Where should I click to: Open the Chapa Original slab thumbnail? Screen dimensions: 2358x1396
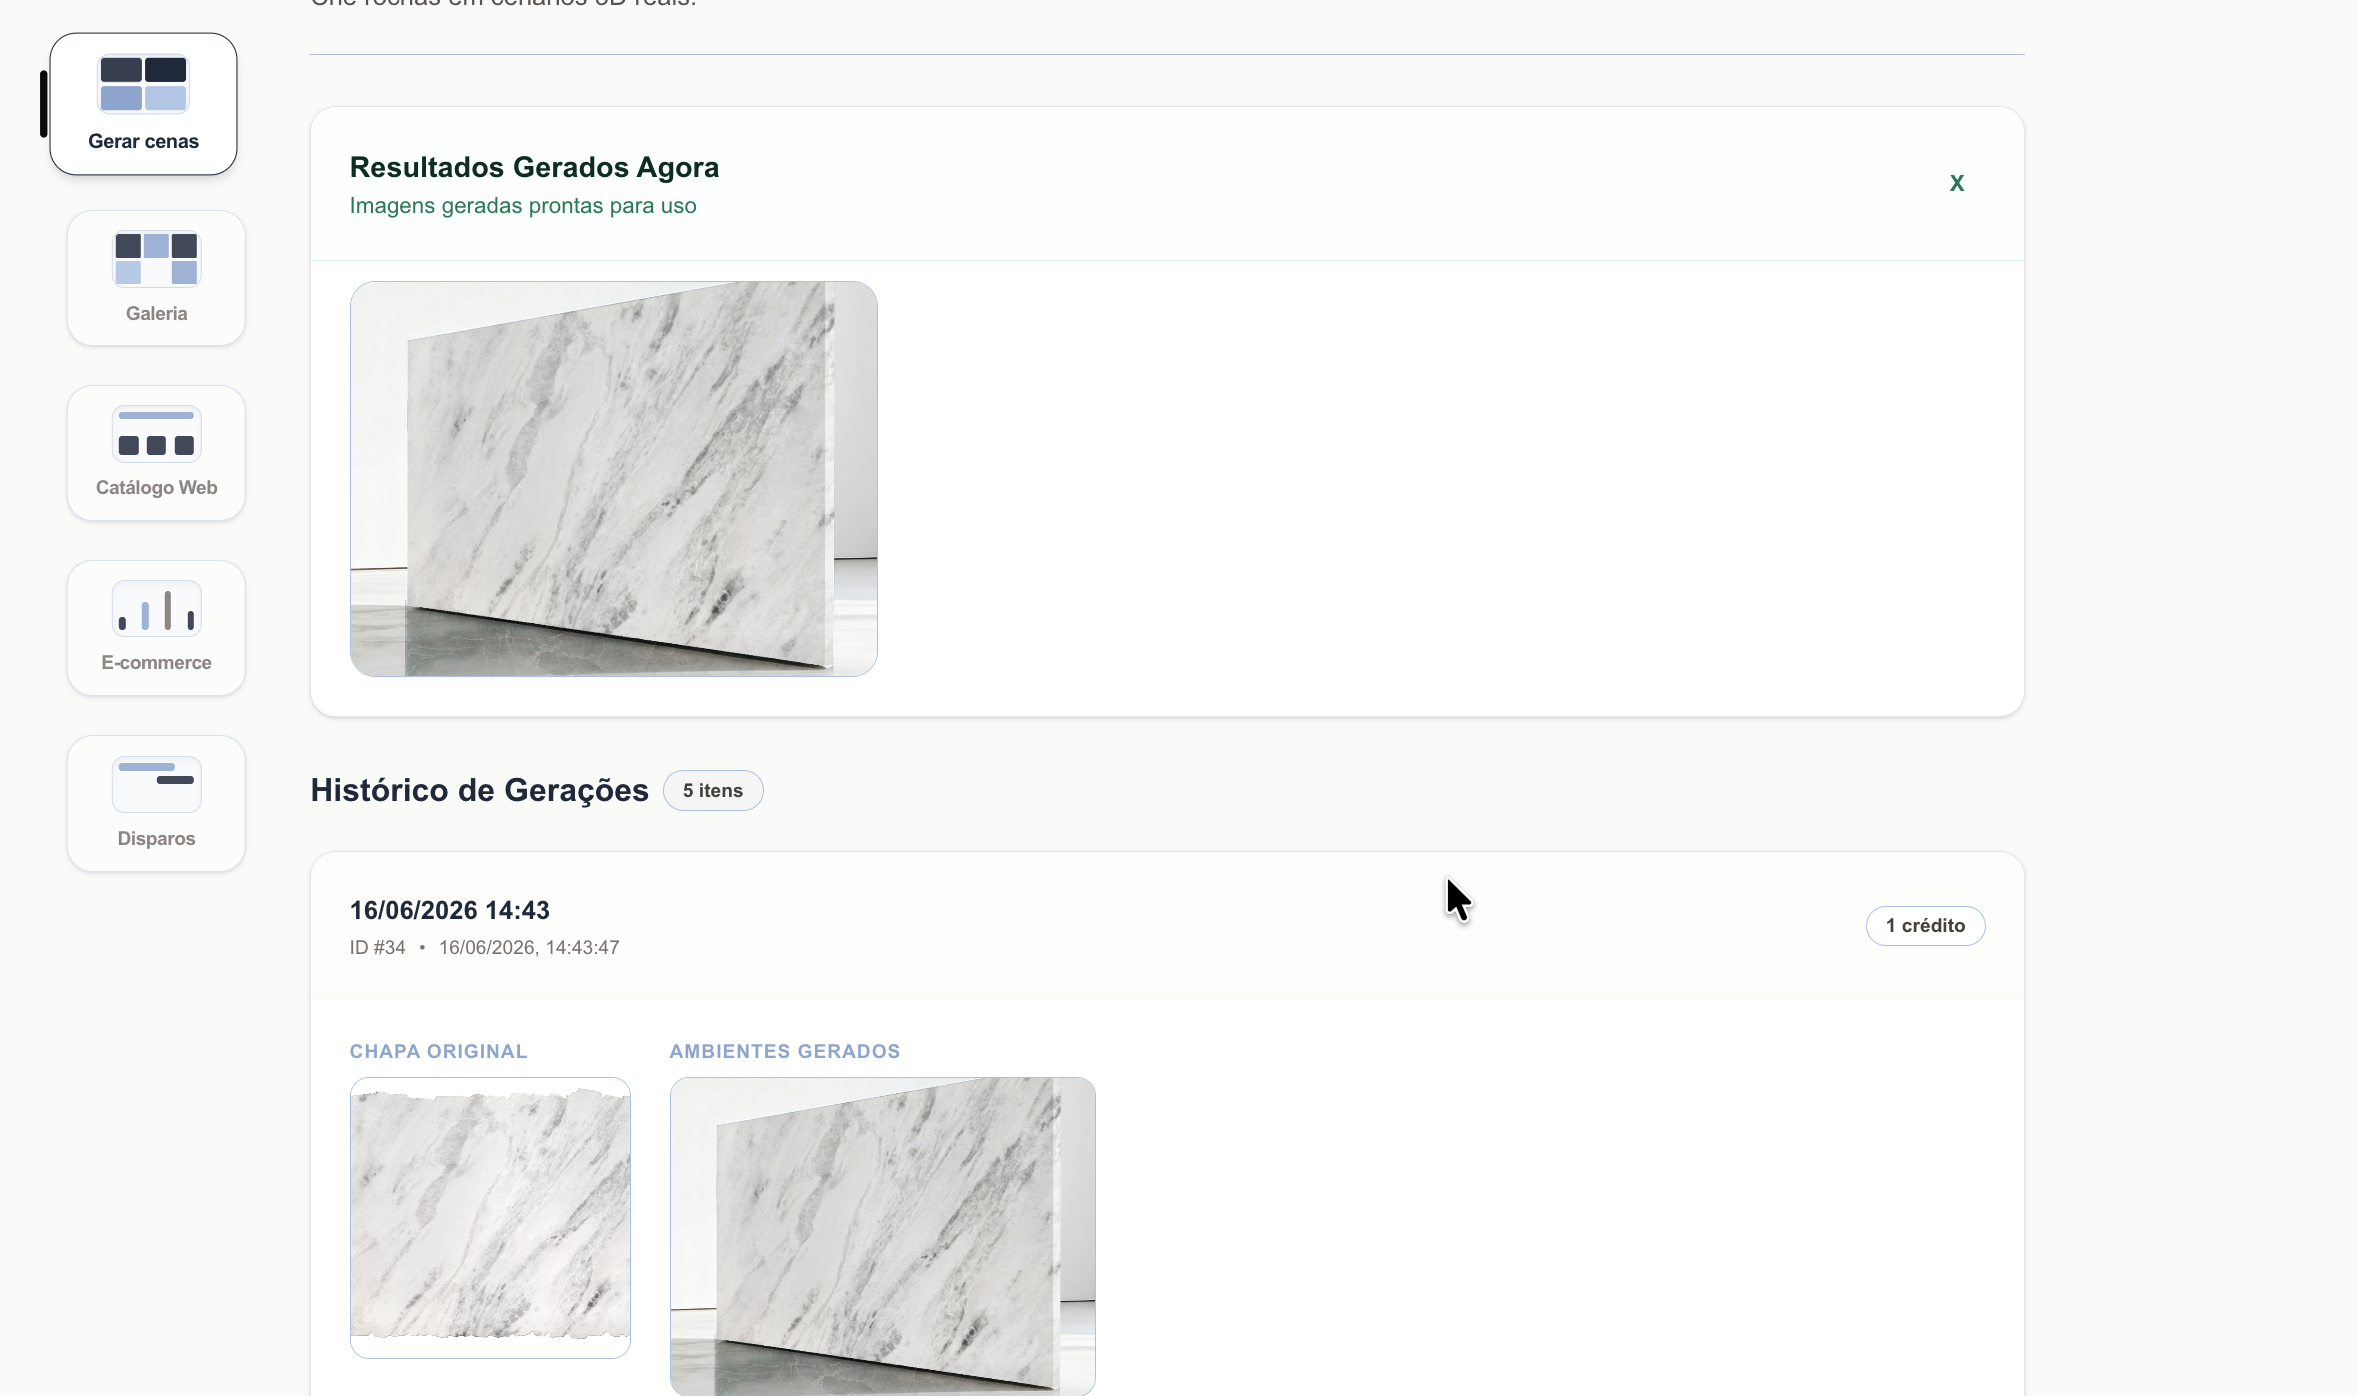coord(490,1217)
